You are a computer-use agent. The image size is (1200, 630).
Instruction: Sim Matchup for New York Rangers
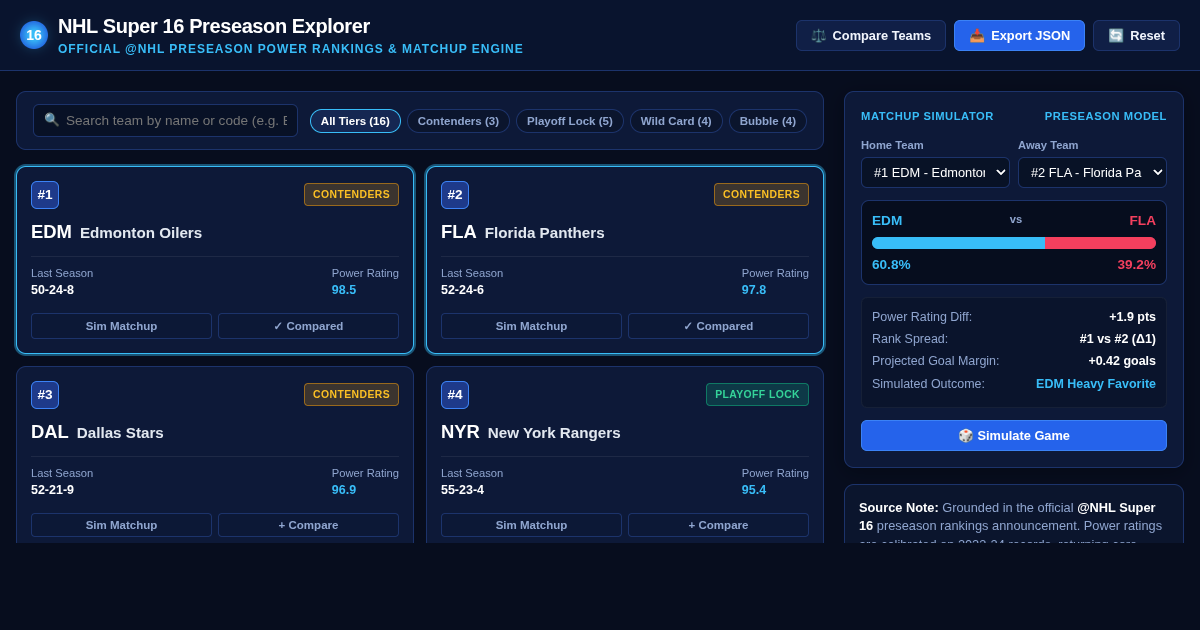click(531, 525)
